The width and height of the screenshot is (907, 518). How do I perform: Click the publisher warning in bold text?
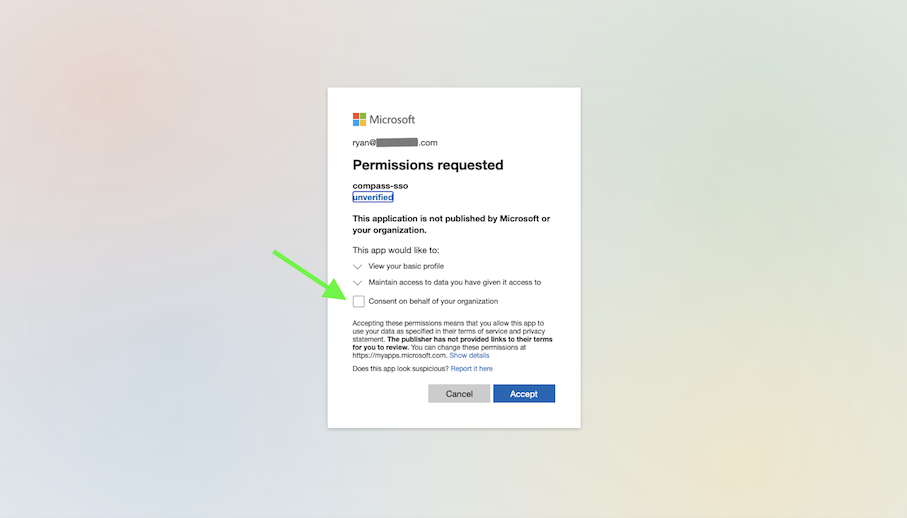[x=451, y=224]
